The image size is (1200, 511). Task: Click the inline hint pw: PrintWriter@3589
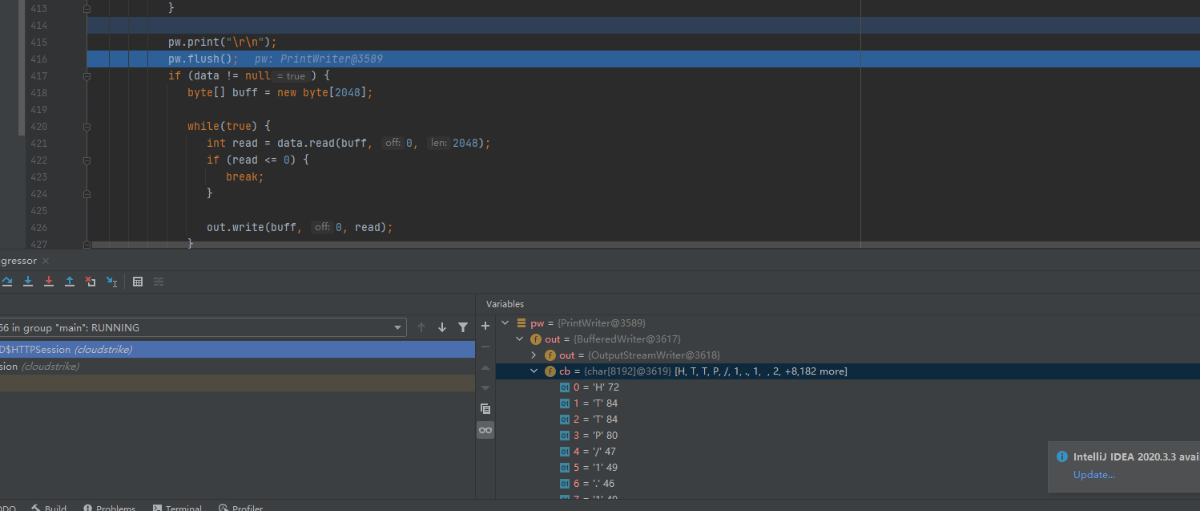pyautogui.click(x=318, y=59)
